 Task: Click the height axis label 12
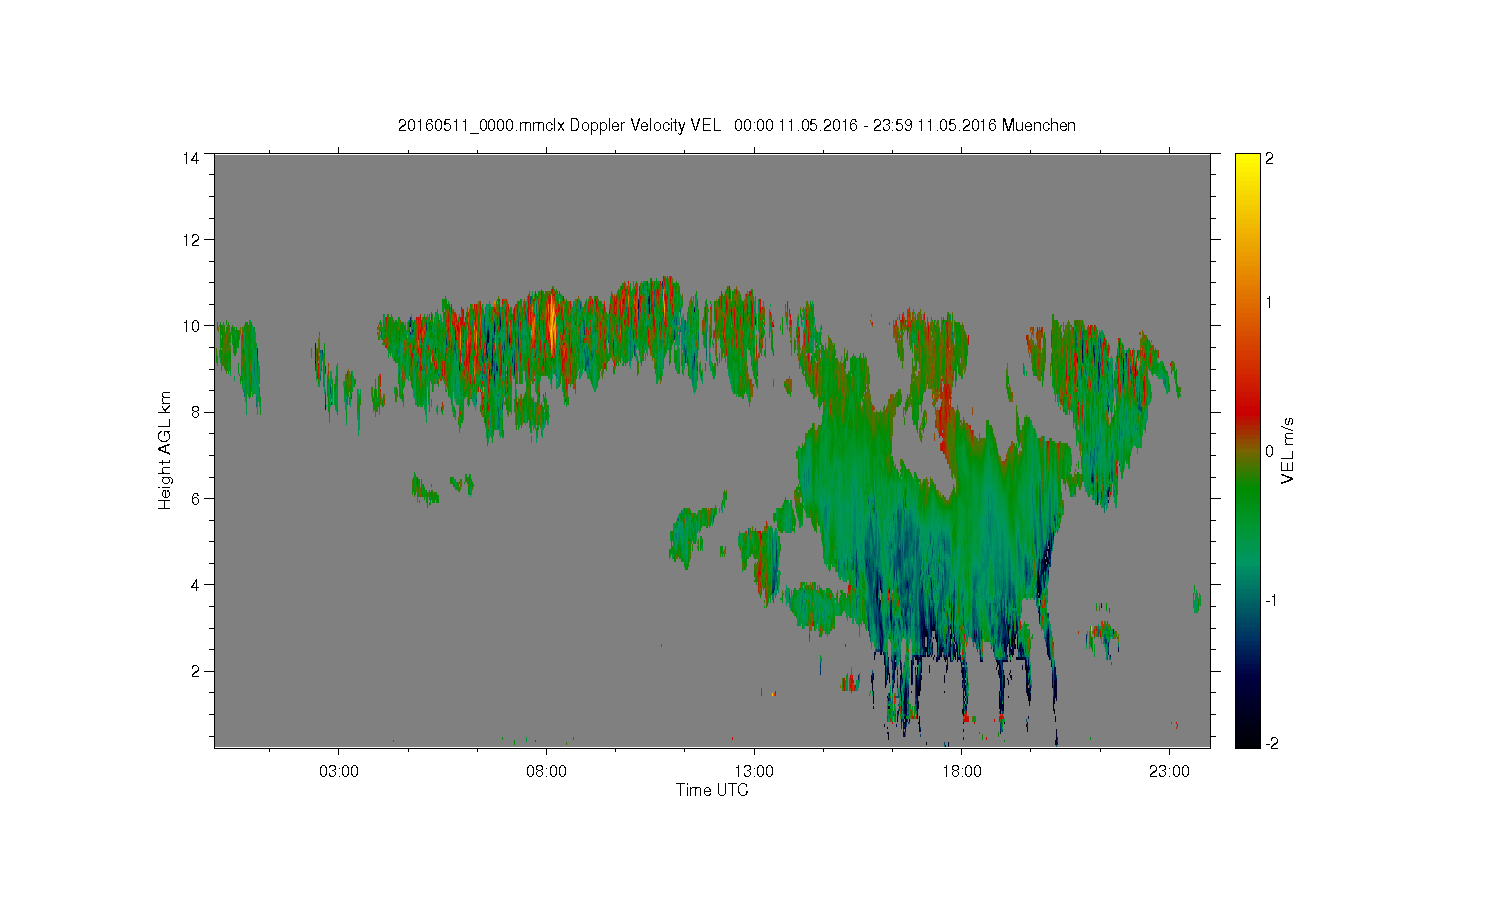tap(190, 239)
